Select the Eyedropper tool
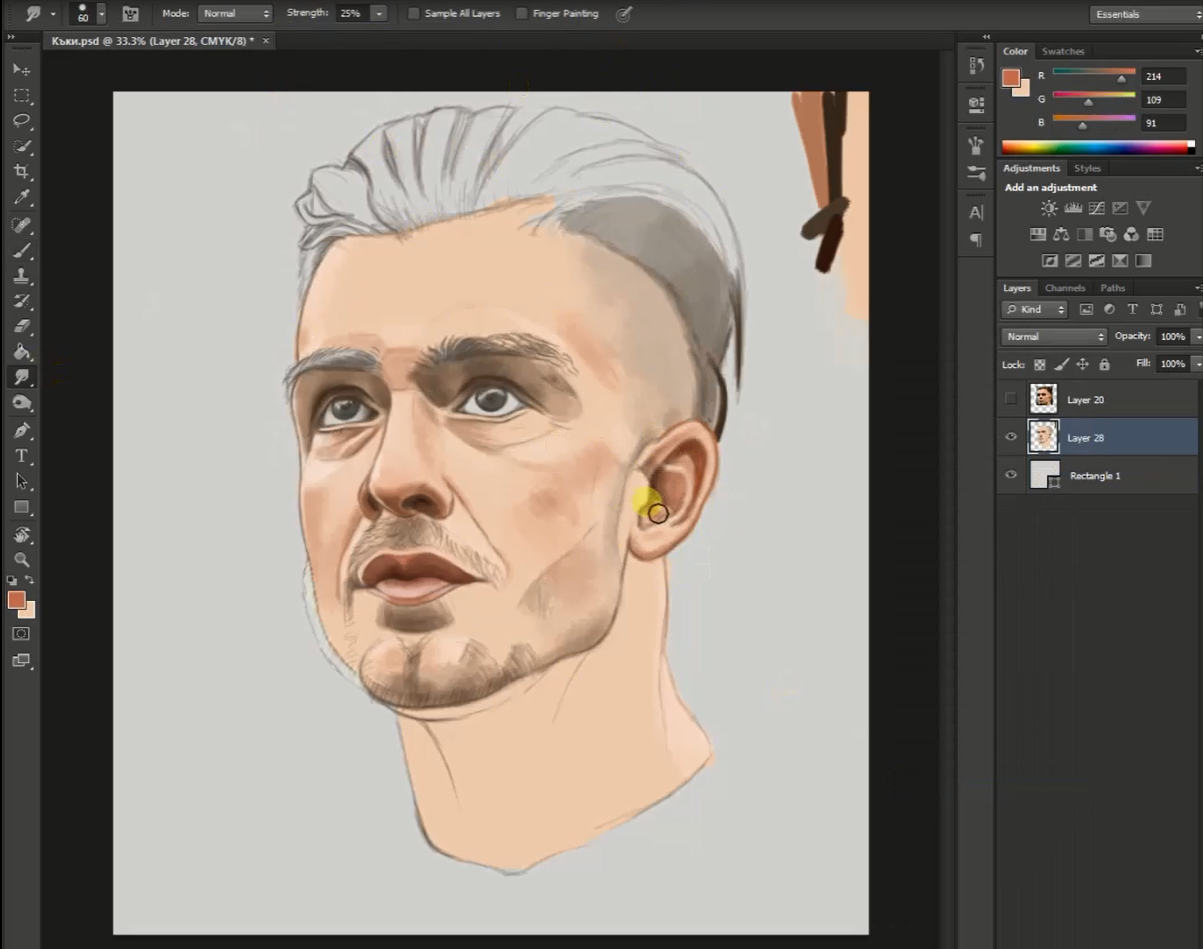 tap(21, 198)
